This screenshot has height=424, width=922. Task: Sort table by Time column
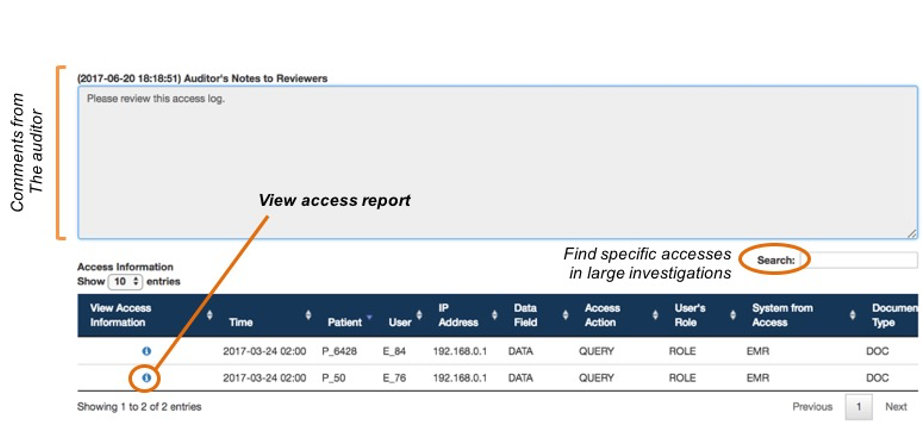point(266,315)
